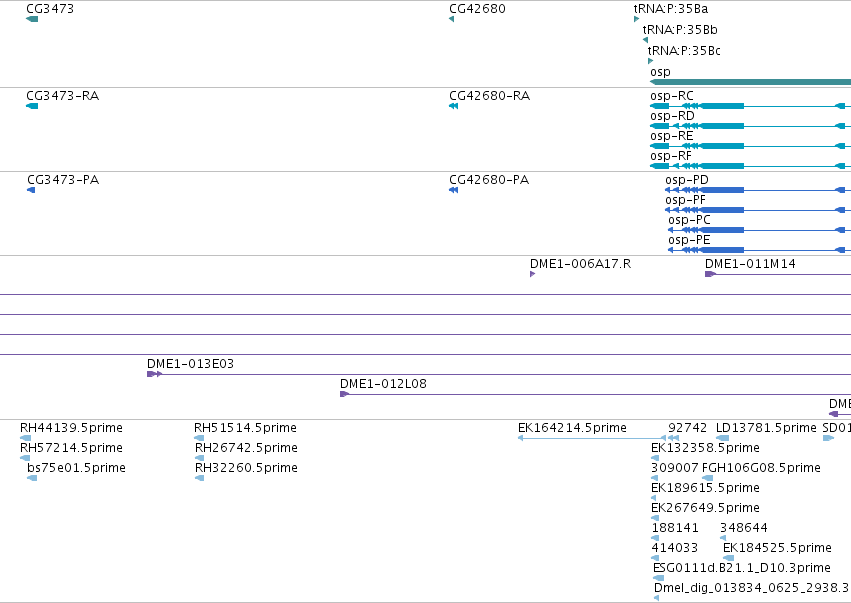
Task: Open the CG3473-PA protein label
Action: [x=63, y=180]
